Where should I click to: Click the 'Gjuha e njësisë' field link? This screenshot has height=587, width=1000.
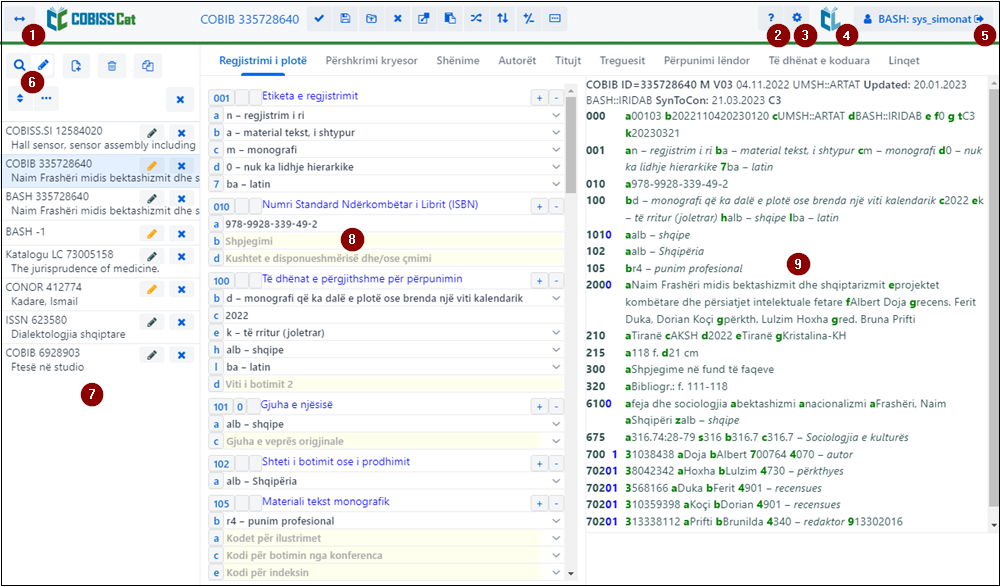[297, 405]
